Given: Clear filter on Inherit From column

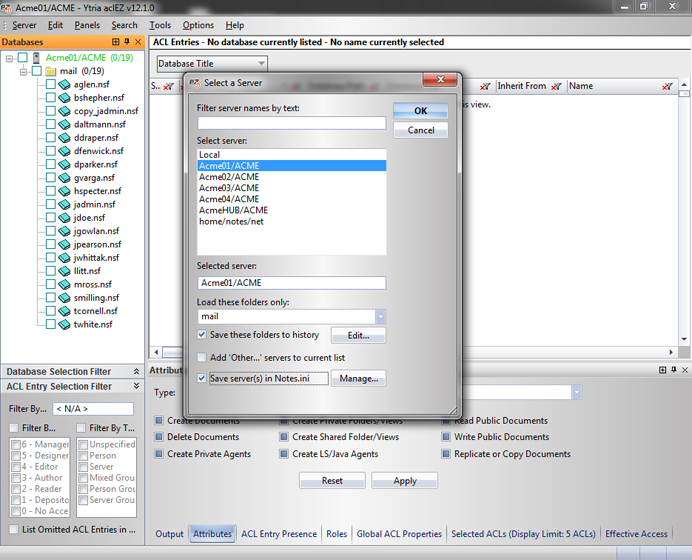Looking at the screenshot, I should point(557,86).
